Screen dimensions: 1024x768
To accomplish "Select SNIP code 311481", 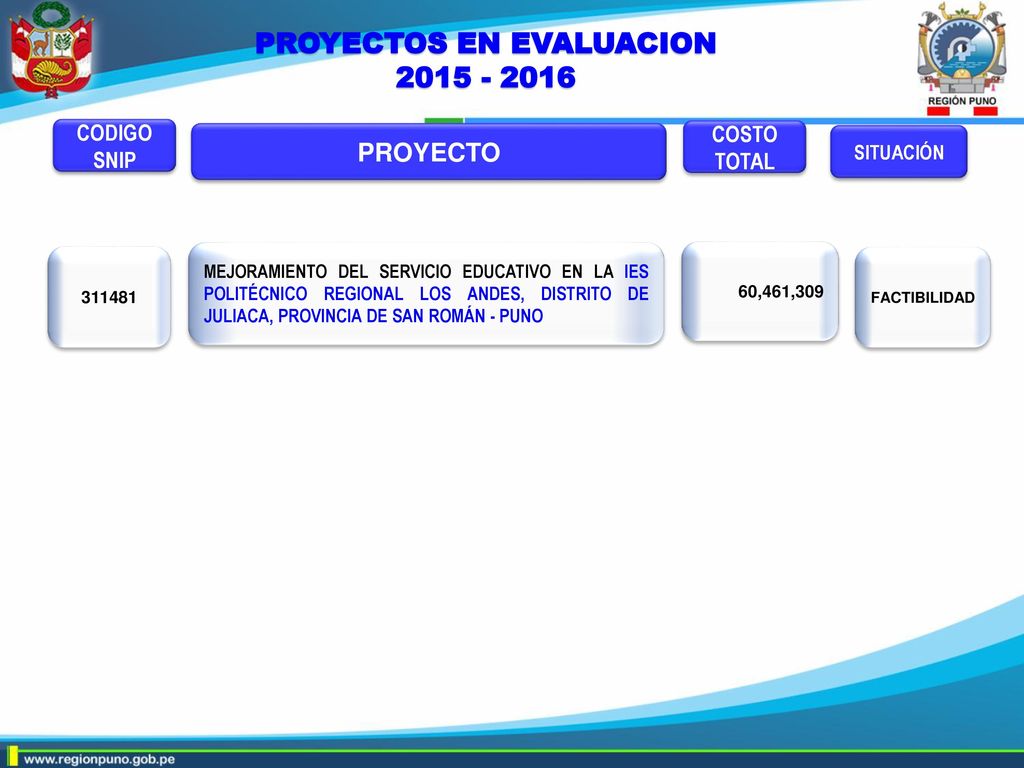I will pyautogui.click(x=109, y=297).
